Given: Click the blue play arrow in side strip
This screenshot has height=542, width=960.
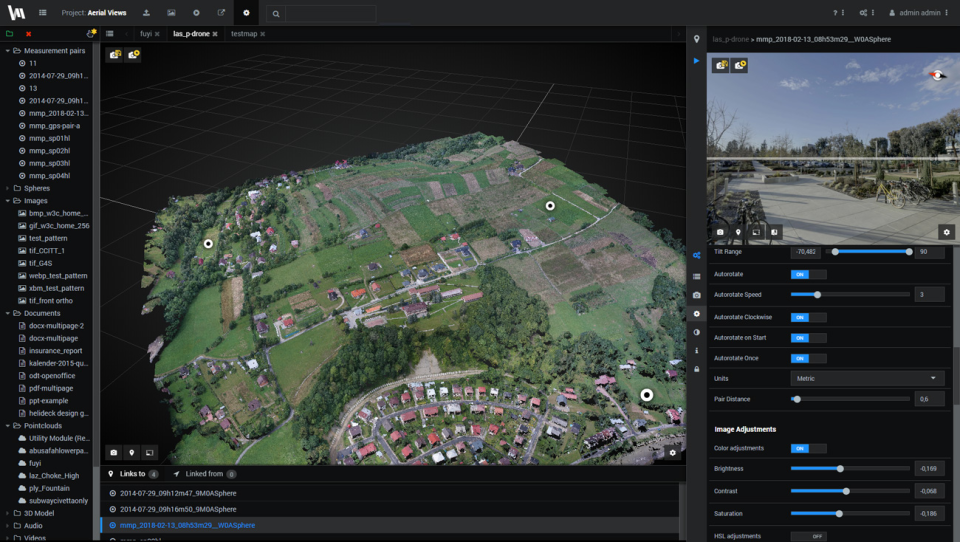Looking at the screenshot, I should 696,61.
